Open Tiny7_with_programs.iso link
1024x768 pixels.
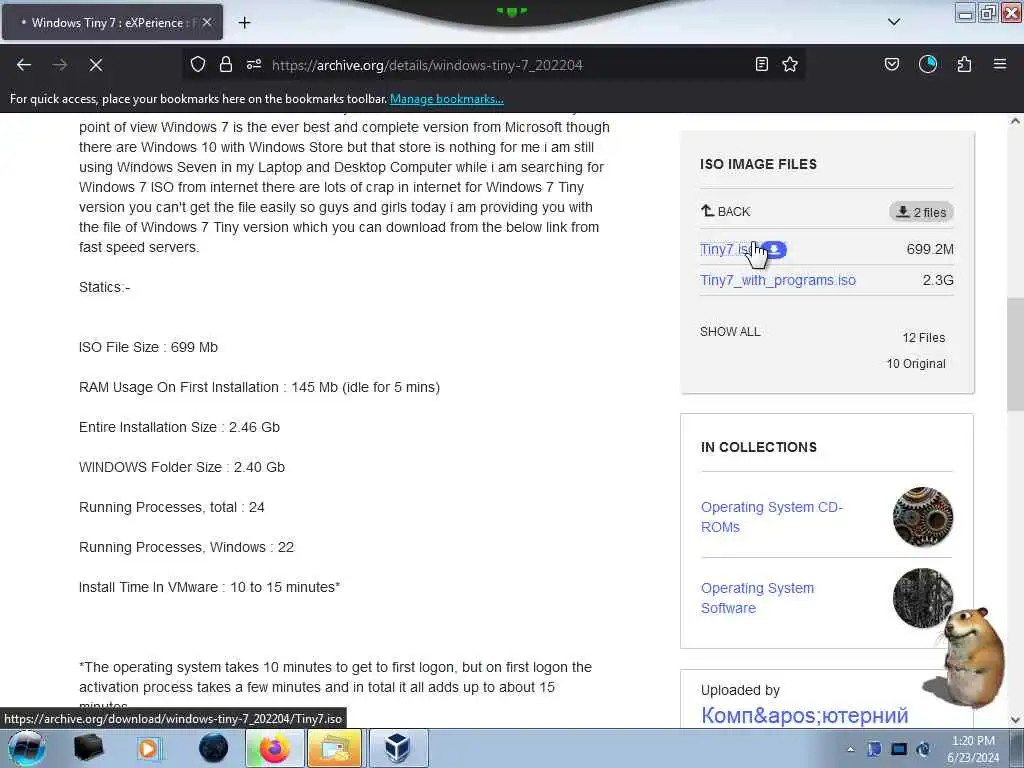coord(778,280)
